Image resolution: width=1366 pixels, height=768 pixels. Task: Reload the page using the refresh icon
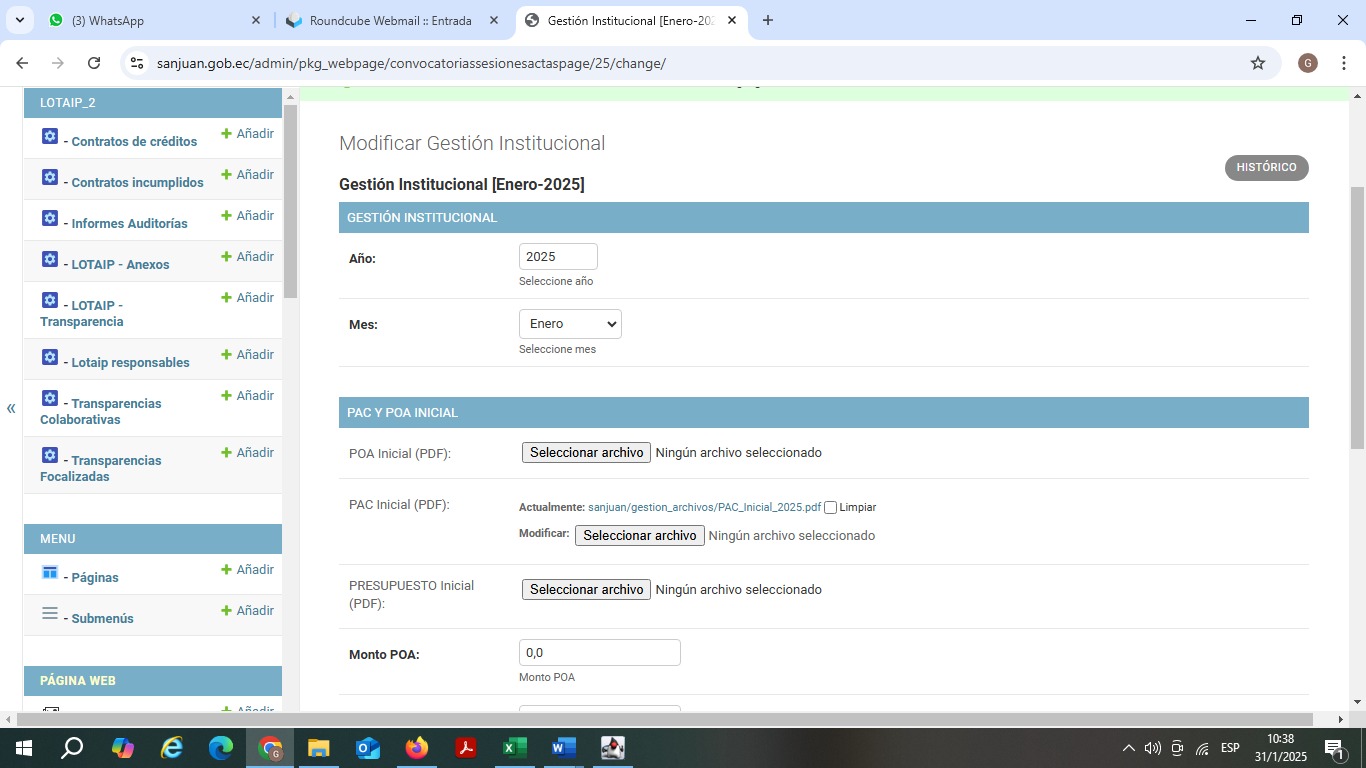[94, 63]
